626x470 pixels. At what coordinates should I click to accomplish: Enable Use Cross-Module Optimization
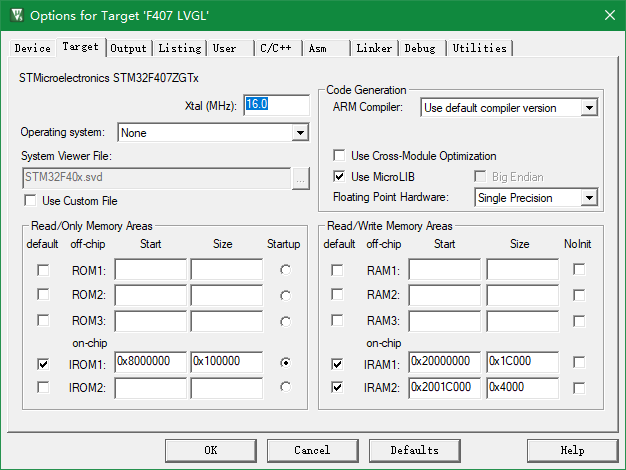click(x=339, y=155)
